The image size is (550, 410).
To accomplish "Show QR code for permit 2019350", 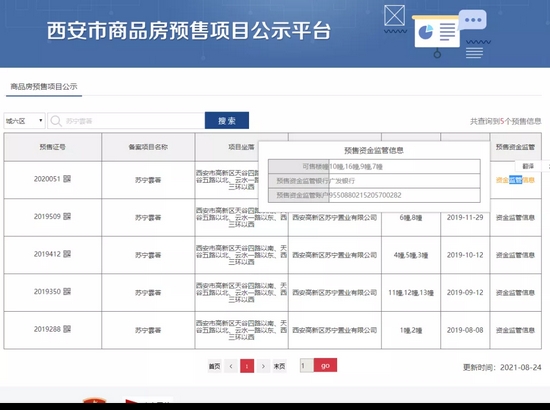I will [x=67, y=291].
